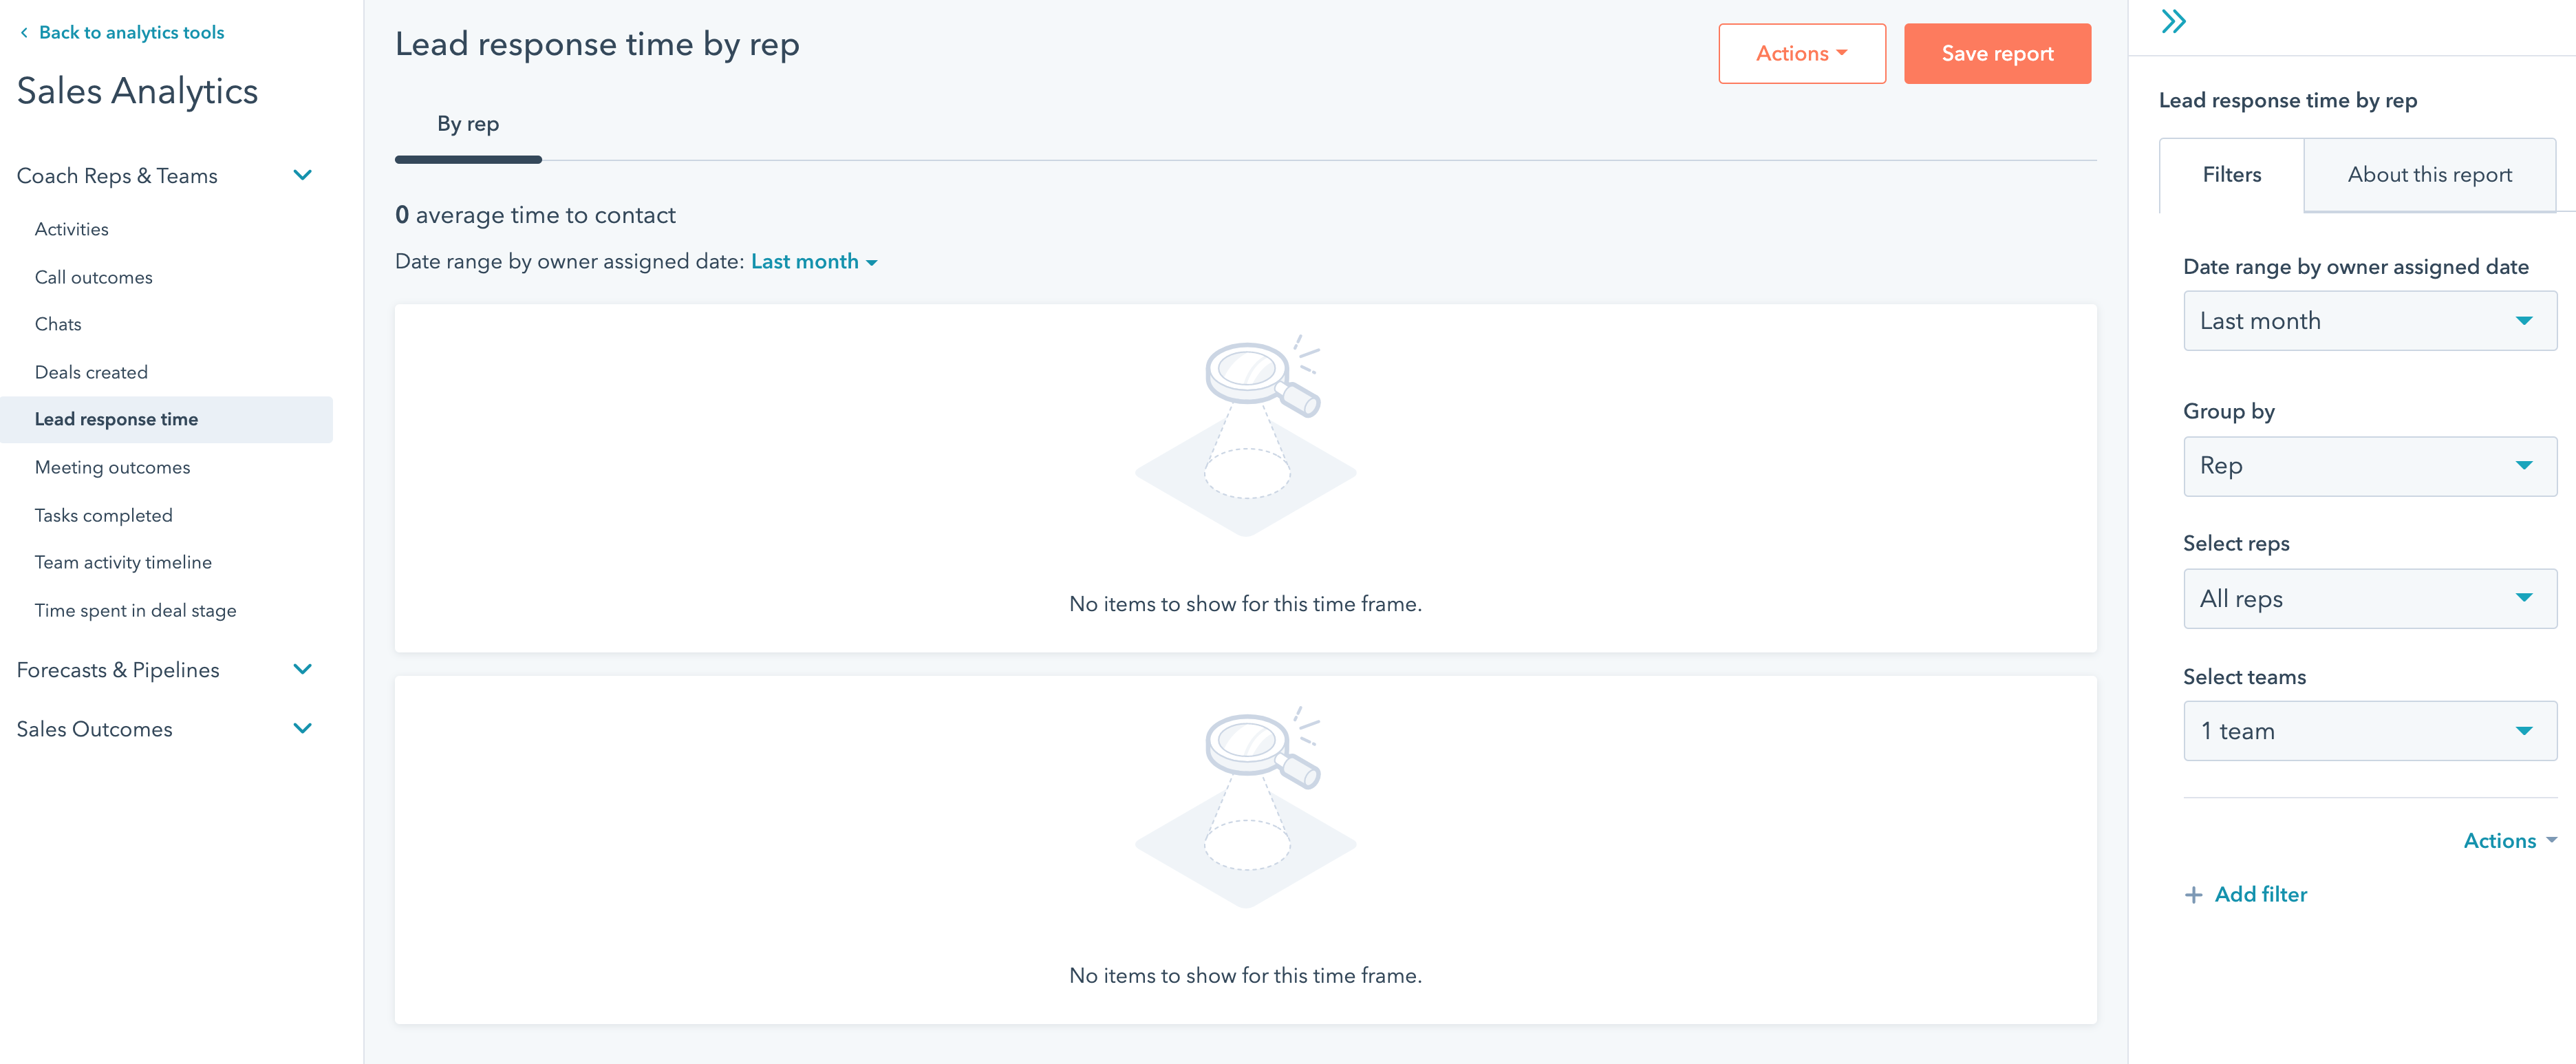
Task: Select Lead response time in sidebar
Action: coord(166,420)
